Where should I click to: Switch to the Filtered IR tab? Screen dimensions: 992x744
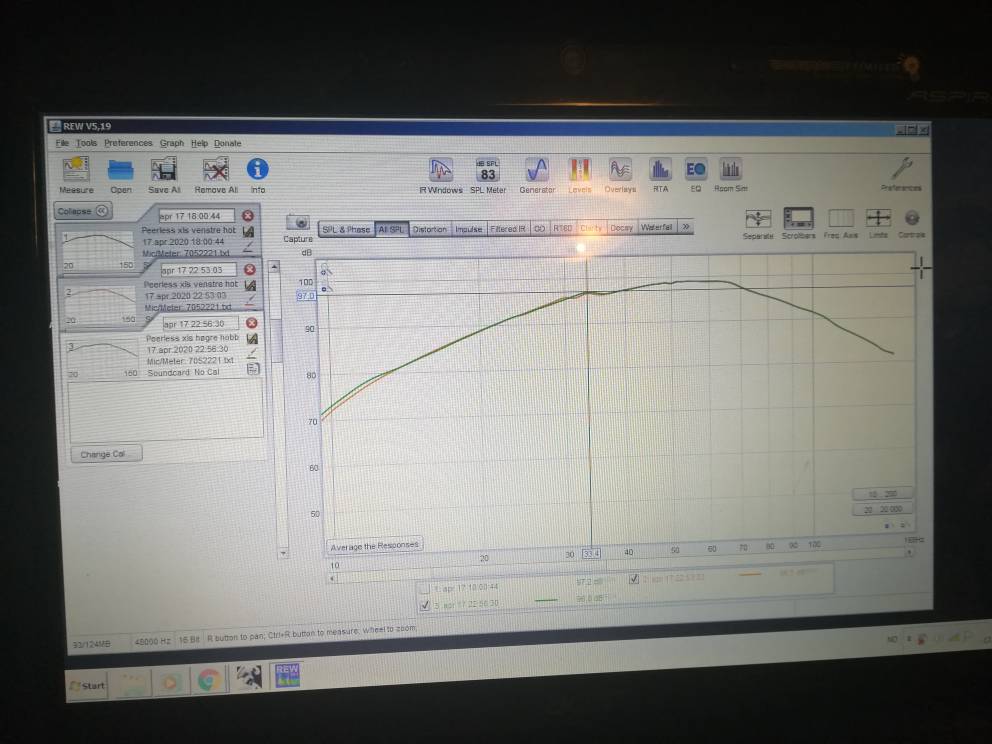[x=507, y=228]
